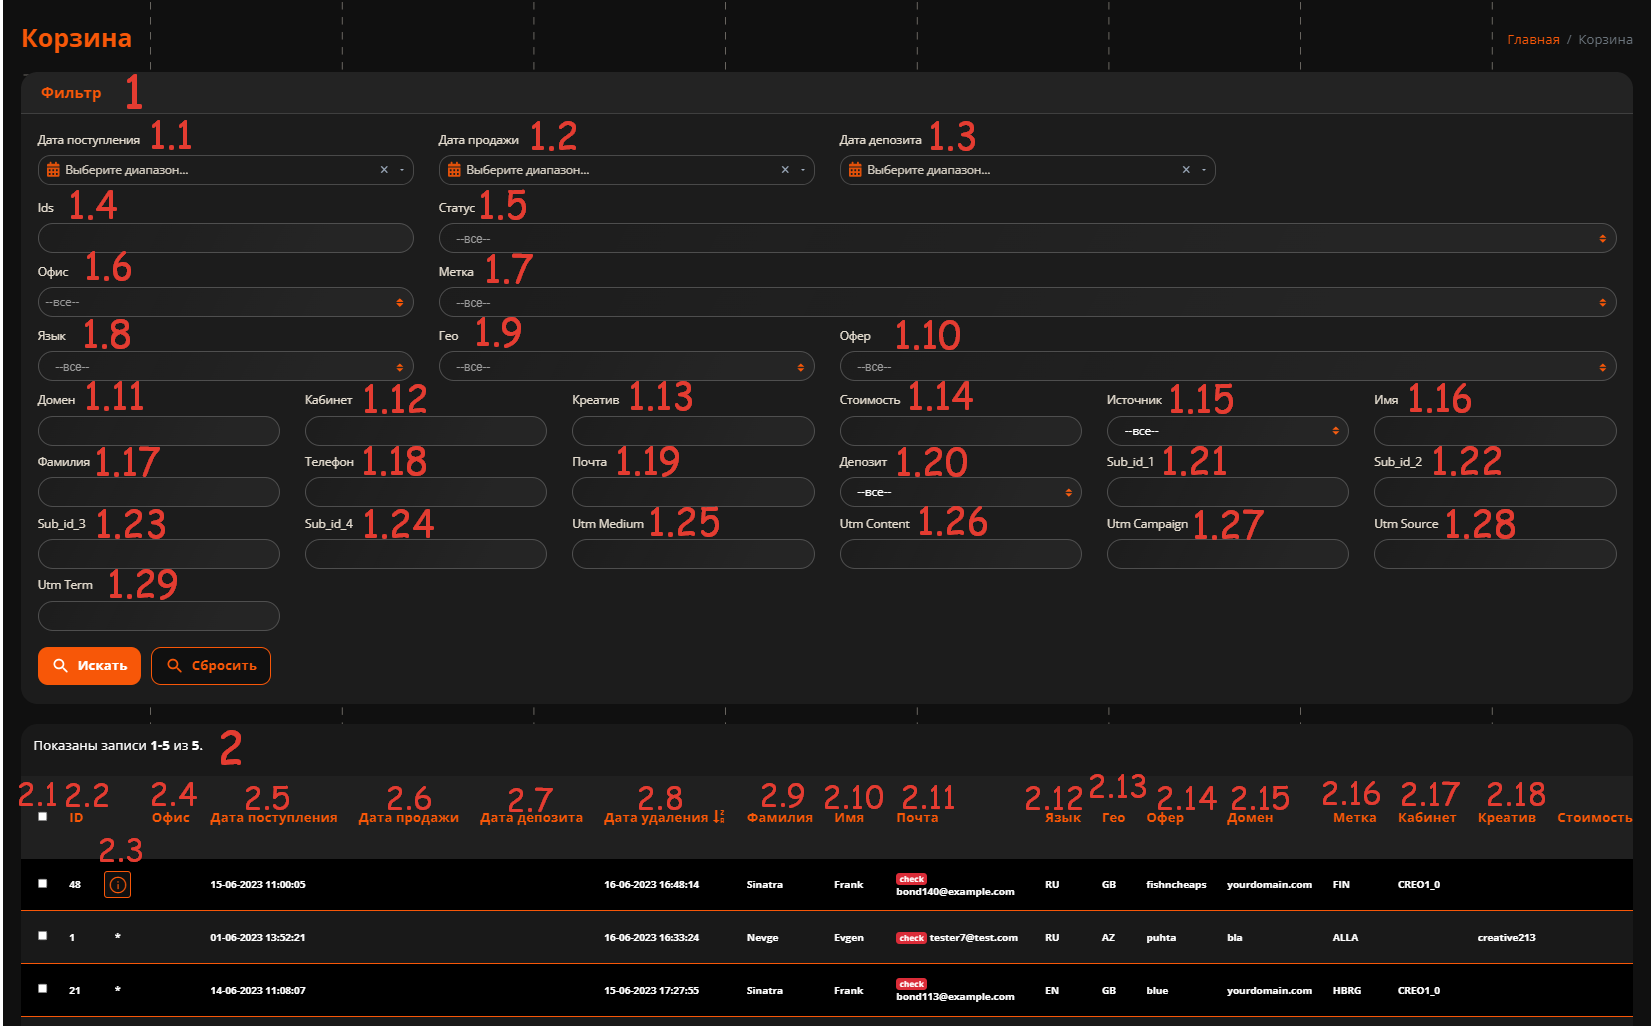Select checkbox for row ID 1
This screenshot has width=1651, height=1026.
point(42,936)
